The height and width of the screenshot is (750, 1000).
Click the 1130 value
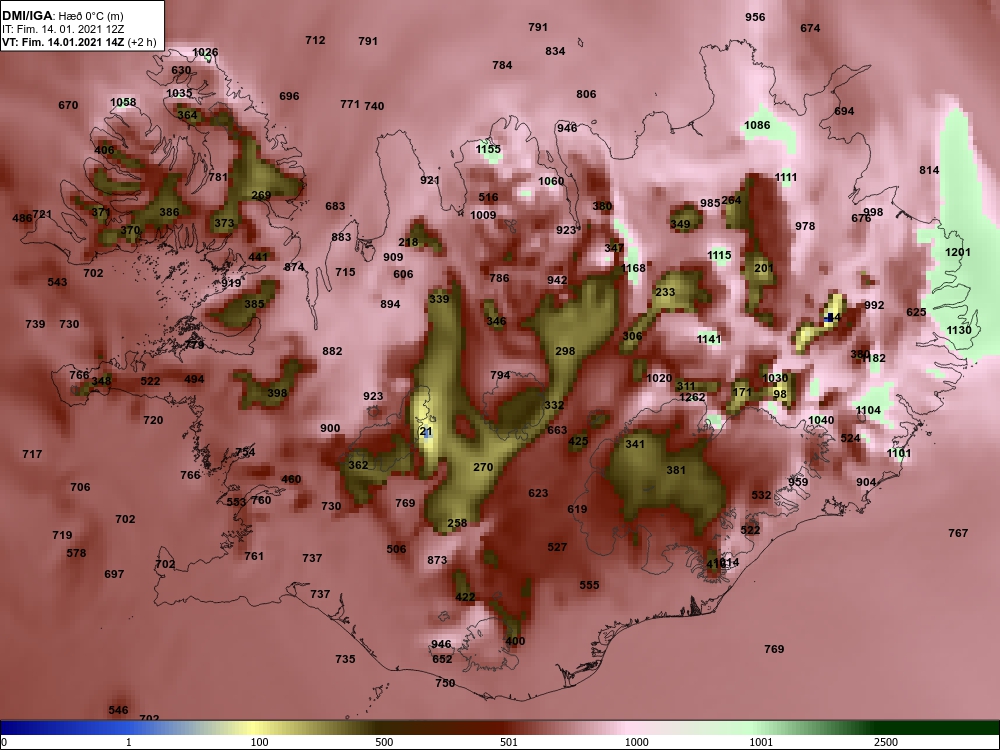[959, 330]
